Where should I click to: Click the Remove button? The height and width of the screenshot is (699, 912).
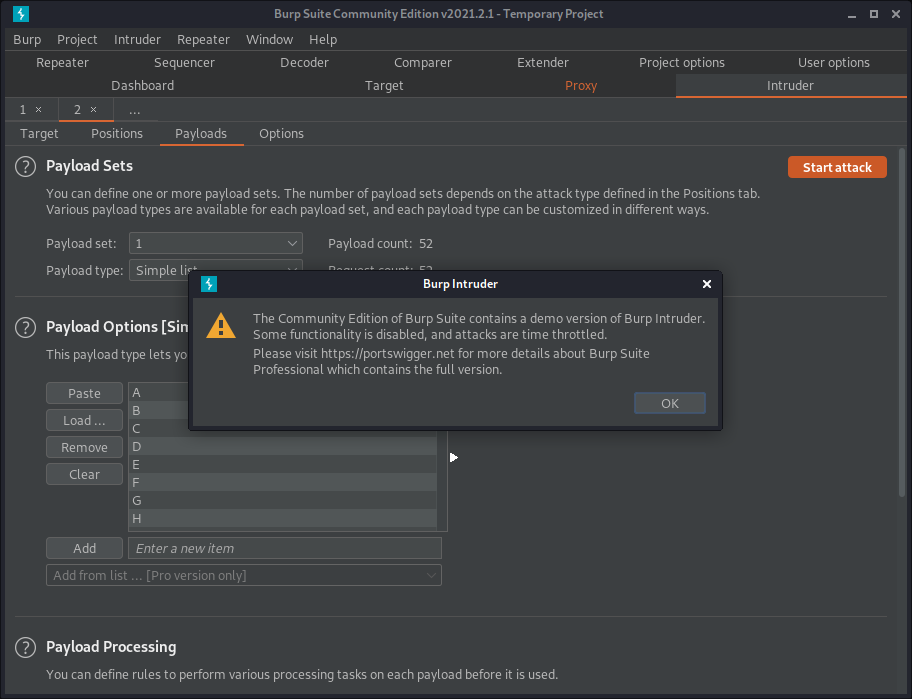[84, 447]
